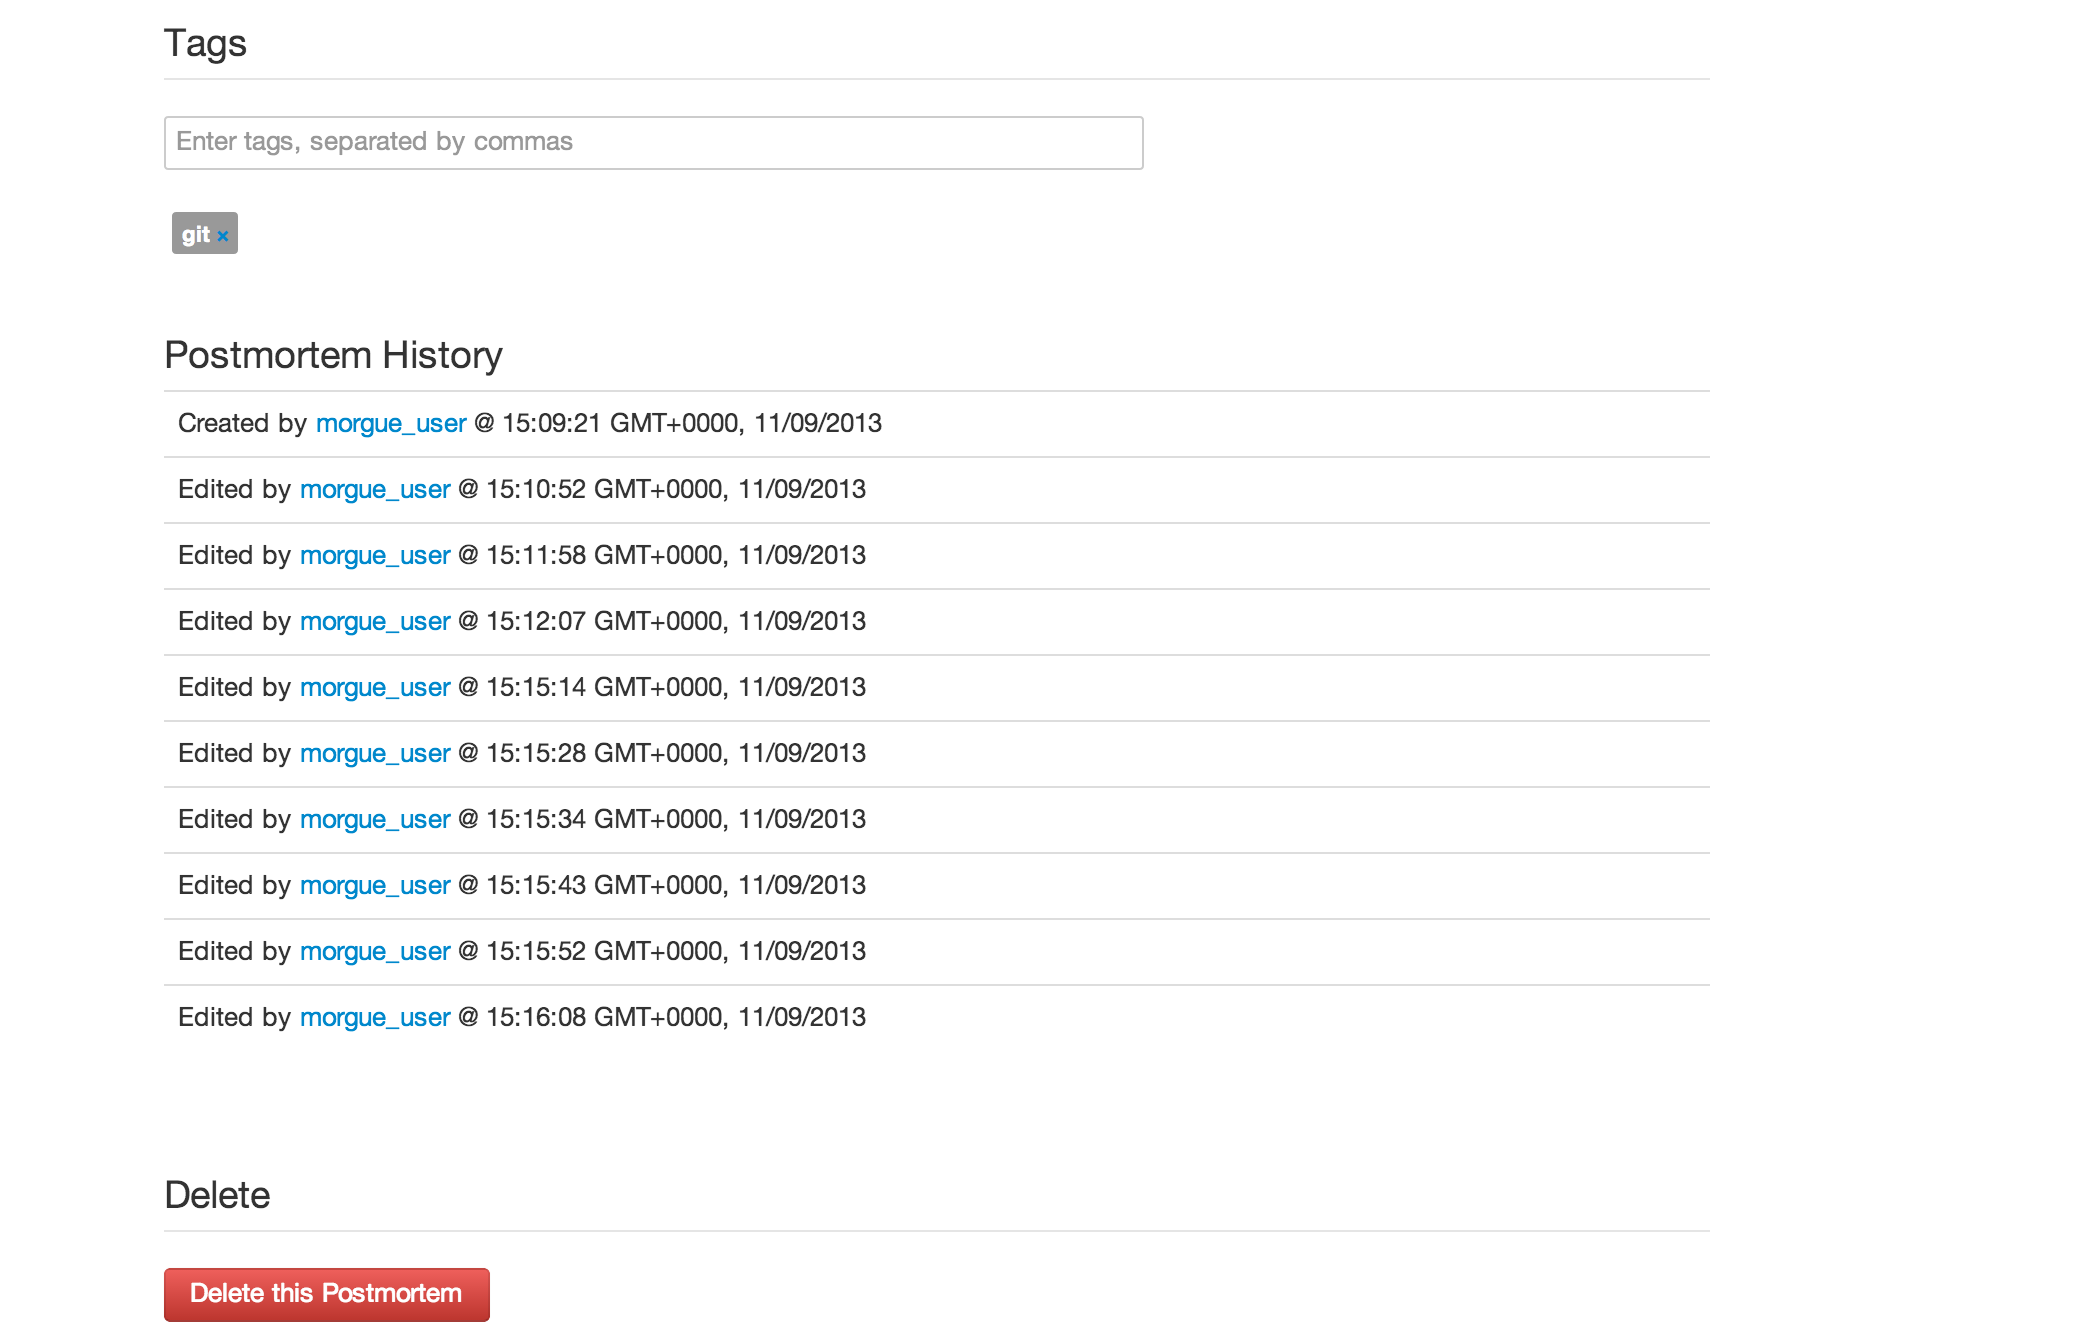2076x1322 pixels.
Task: Click the Postmortem History heading
Action: point(333,355)
